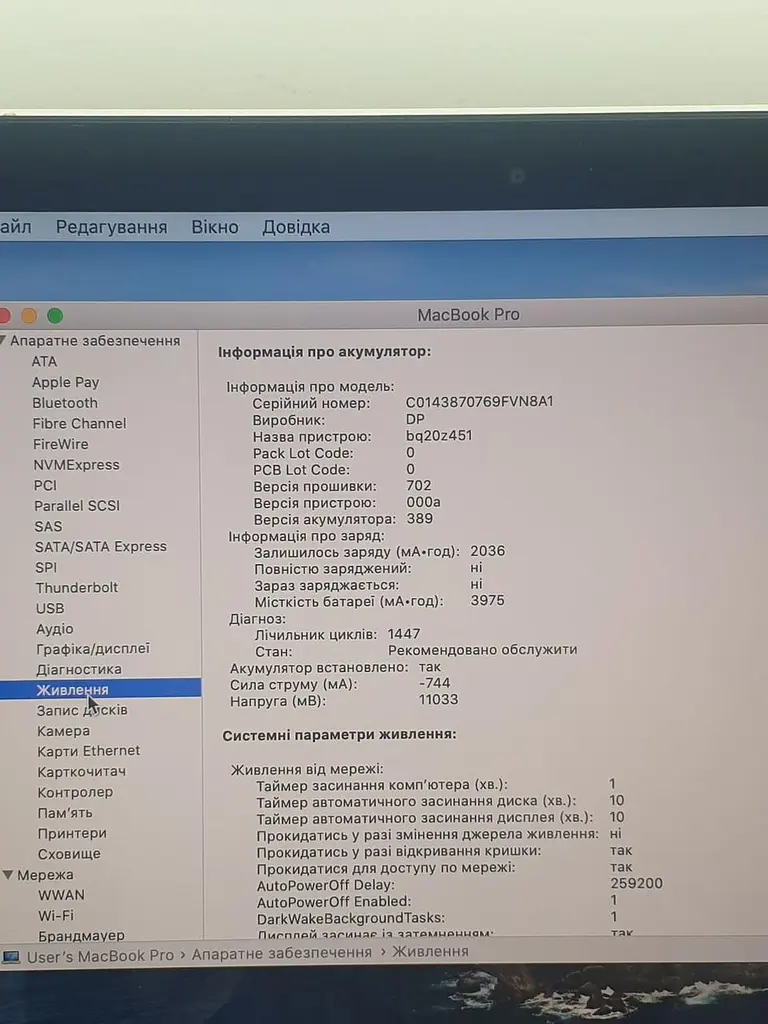Select Apple Pay in the sidebar

click(65, 382)
